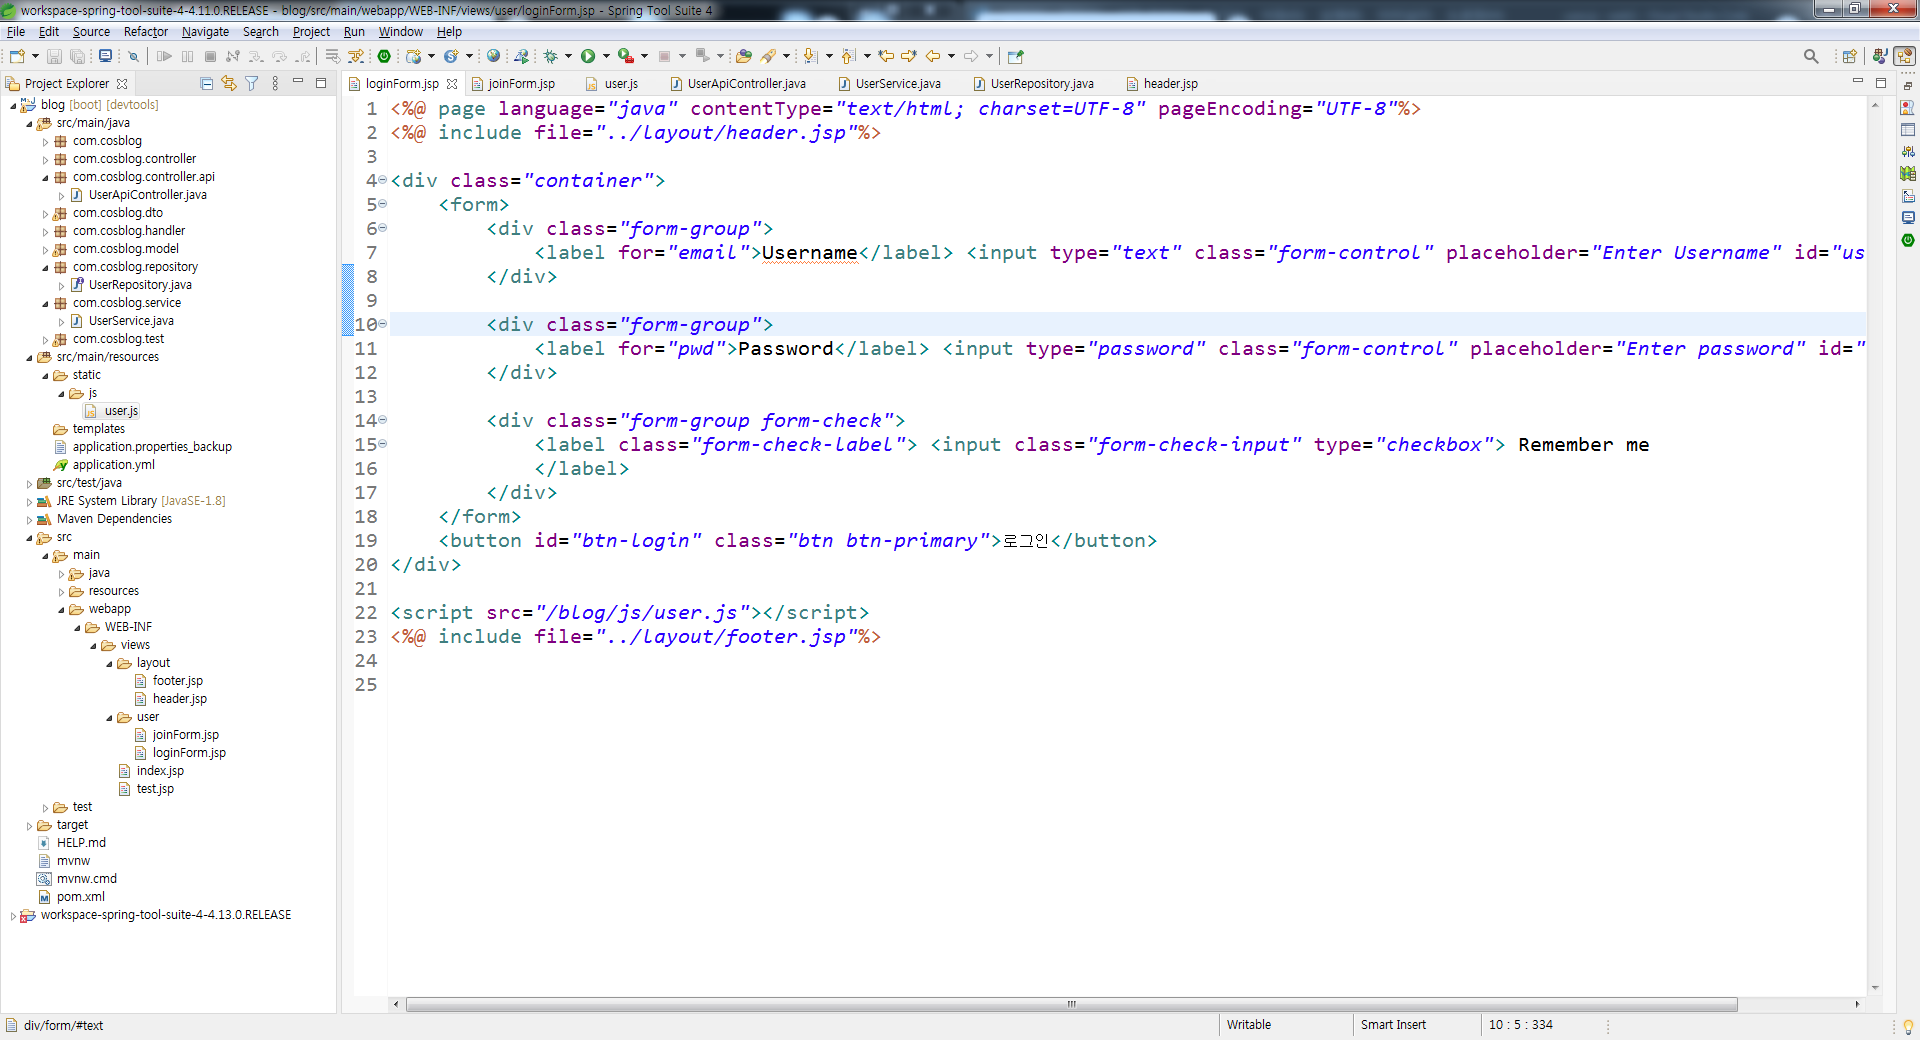
Task: Select the Spring perspective icon
Action: 1905,56
